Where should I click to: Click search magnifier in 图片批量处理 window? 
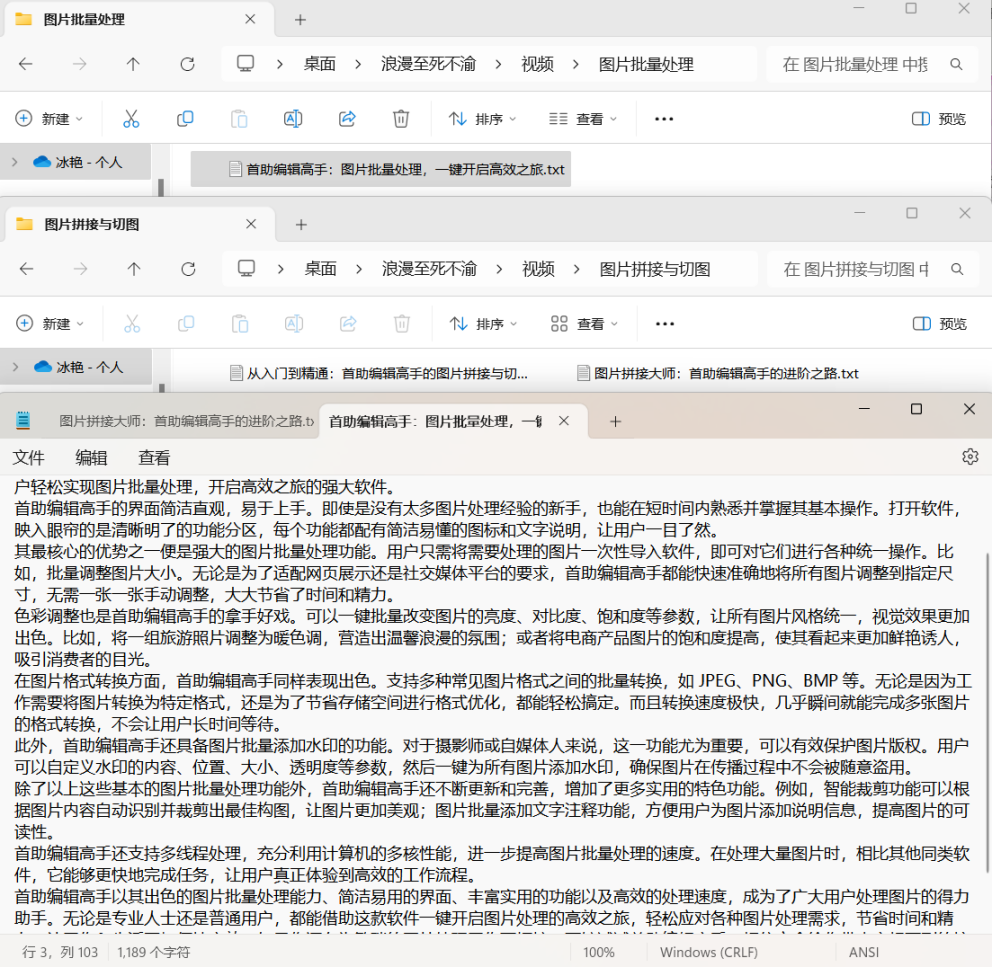coord(957,64)
